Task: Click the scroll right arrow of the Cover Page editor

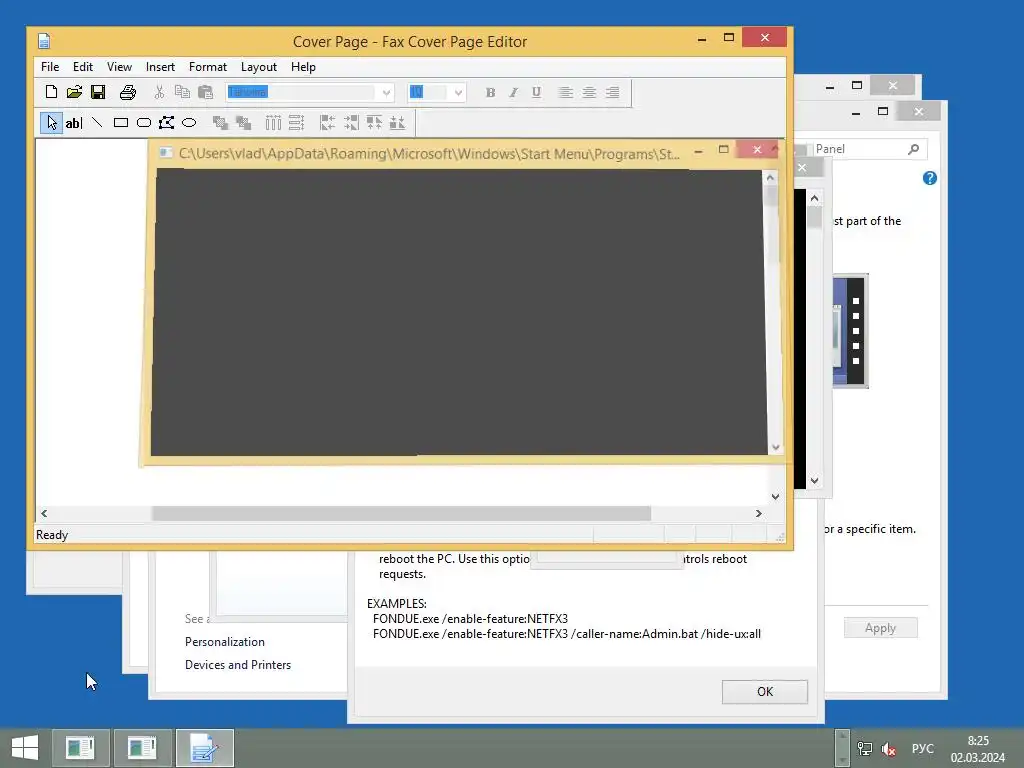Action: (x=758, y=513)
